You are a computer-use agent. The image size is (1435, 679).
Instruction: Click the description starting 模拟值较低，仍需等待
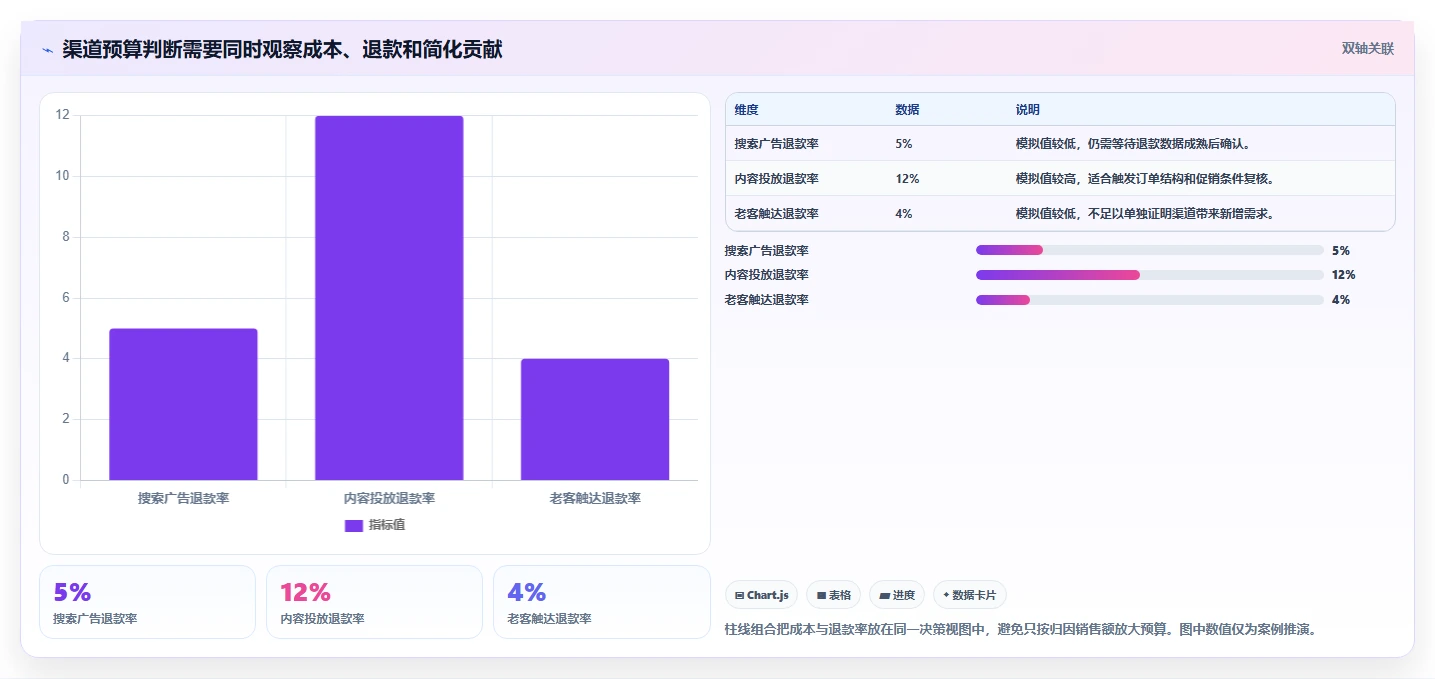click(x=1133, y=144)
